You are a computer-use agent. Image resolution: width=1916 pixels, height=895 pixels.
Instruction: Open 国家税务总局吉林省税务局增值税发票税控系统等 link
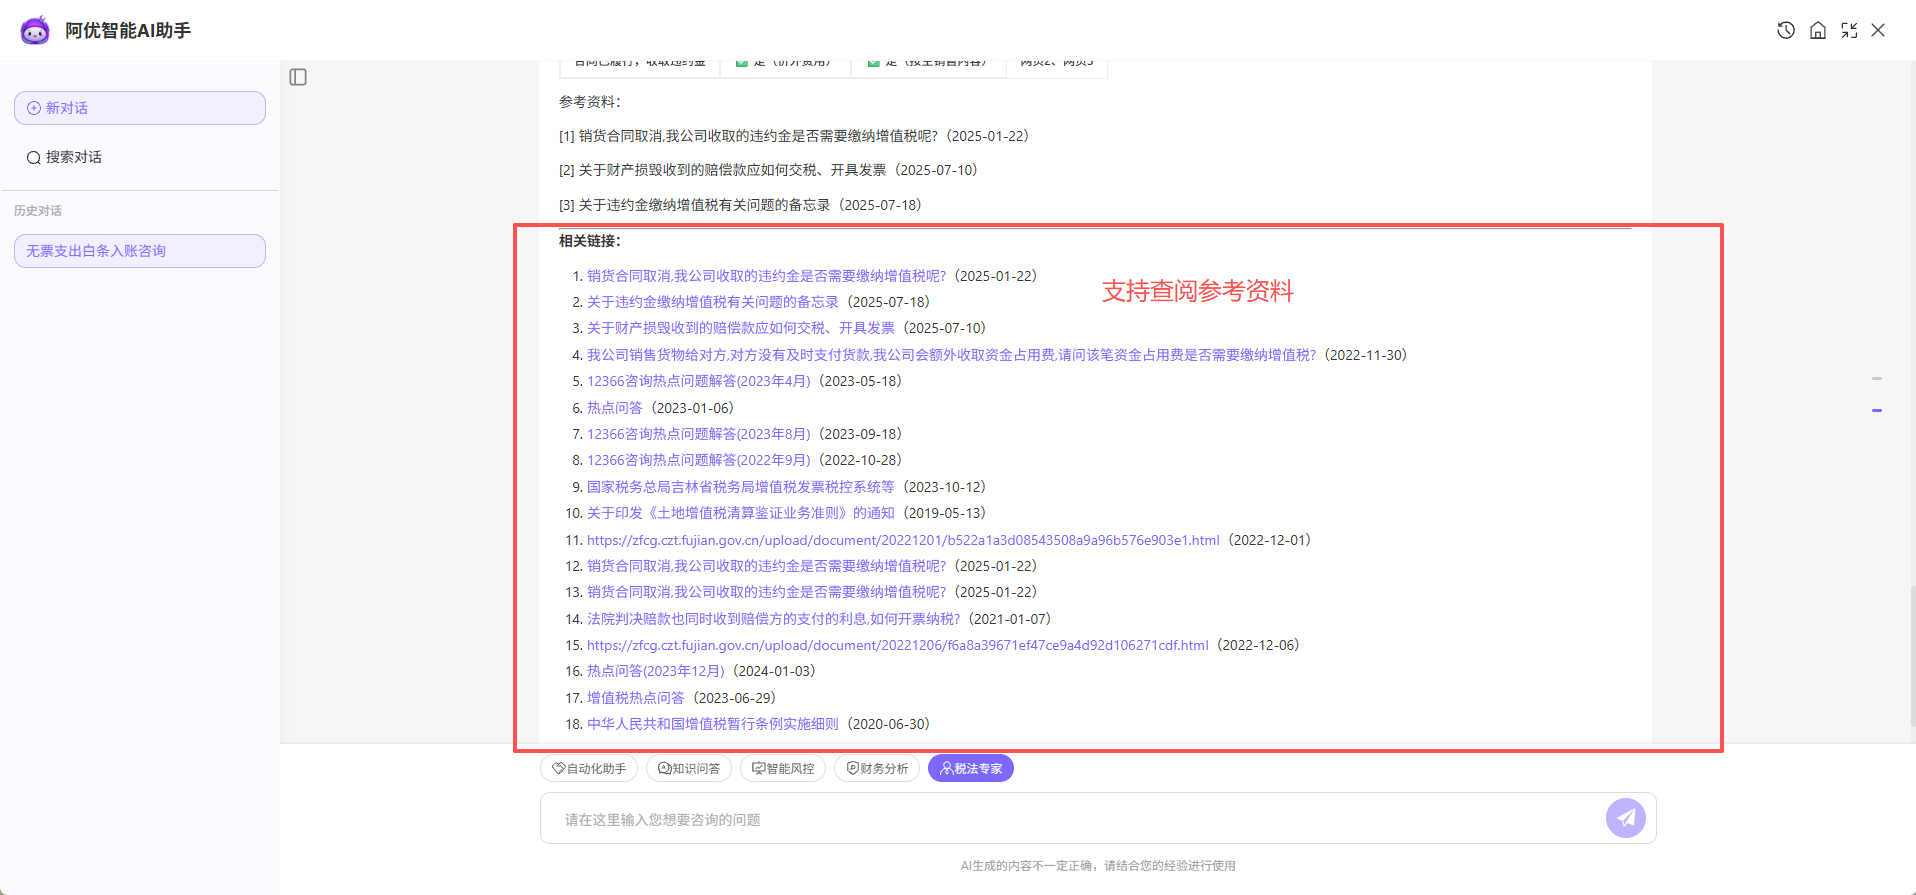tap(740, 487)
